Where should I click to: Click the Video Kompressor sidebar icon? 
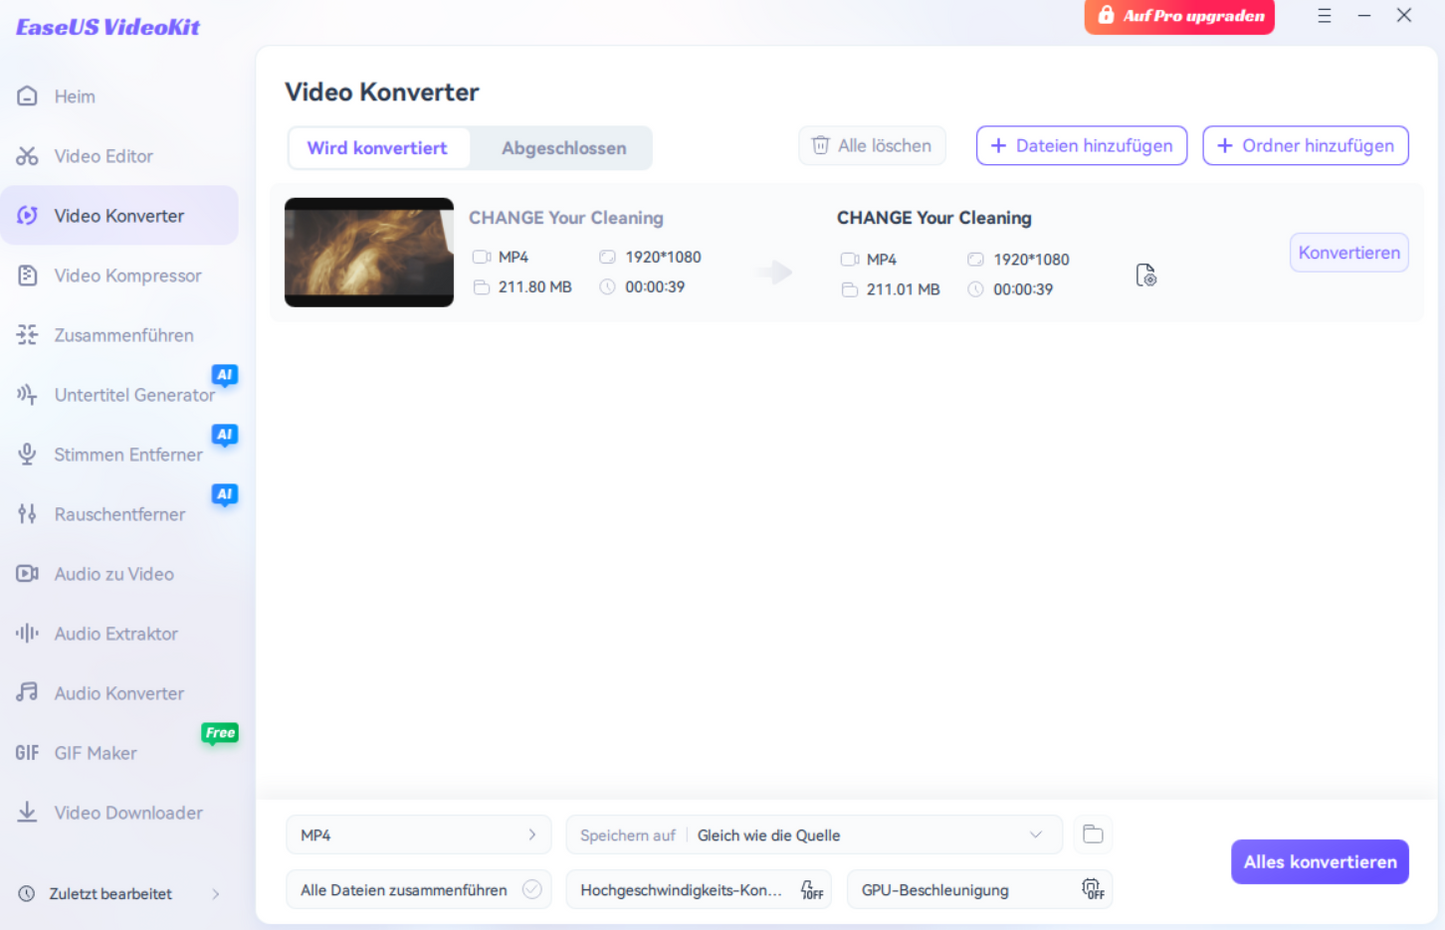pos(27,276)
